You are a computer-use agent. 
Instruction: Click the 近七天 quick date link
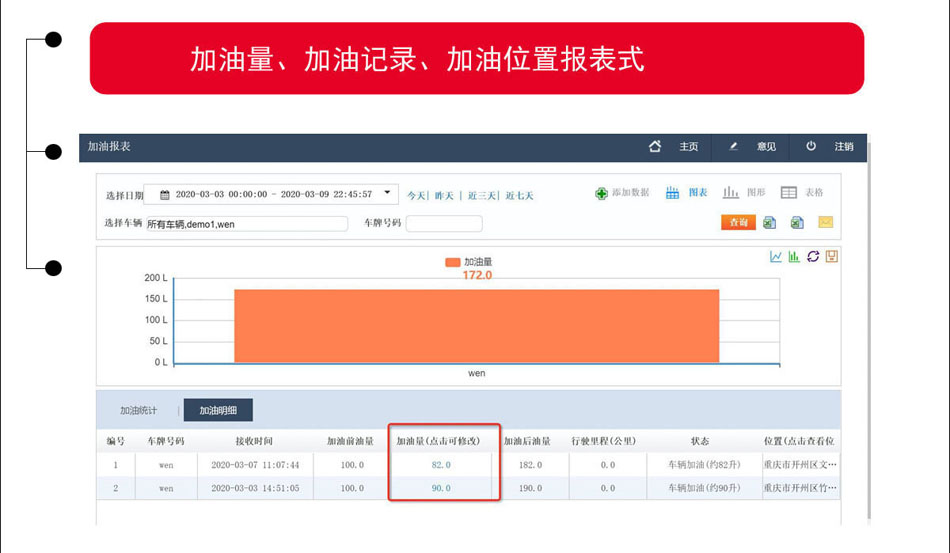519,196
